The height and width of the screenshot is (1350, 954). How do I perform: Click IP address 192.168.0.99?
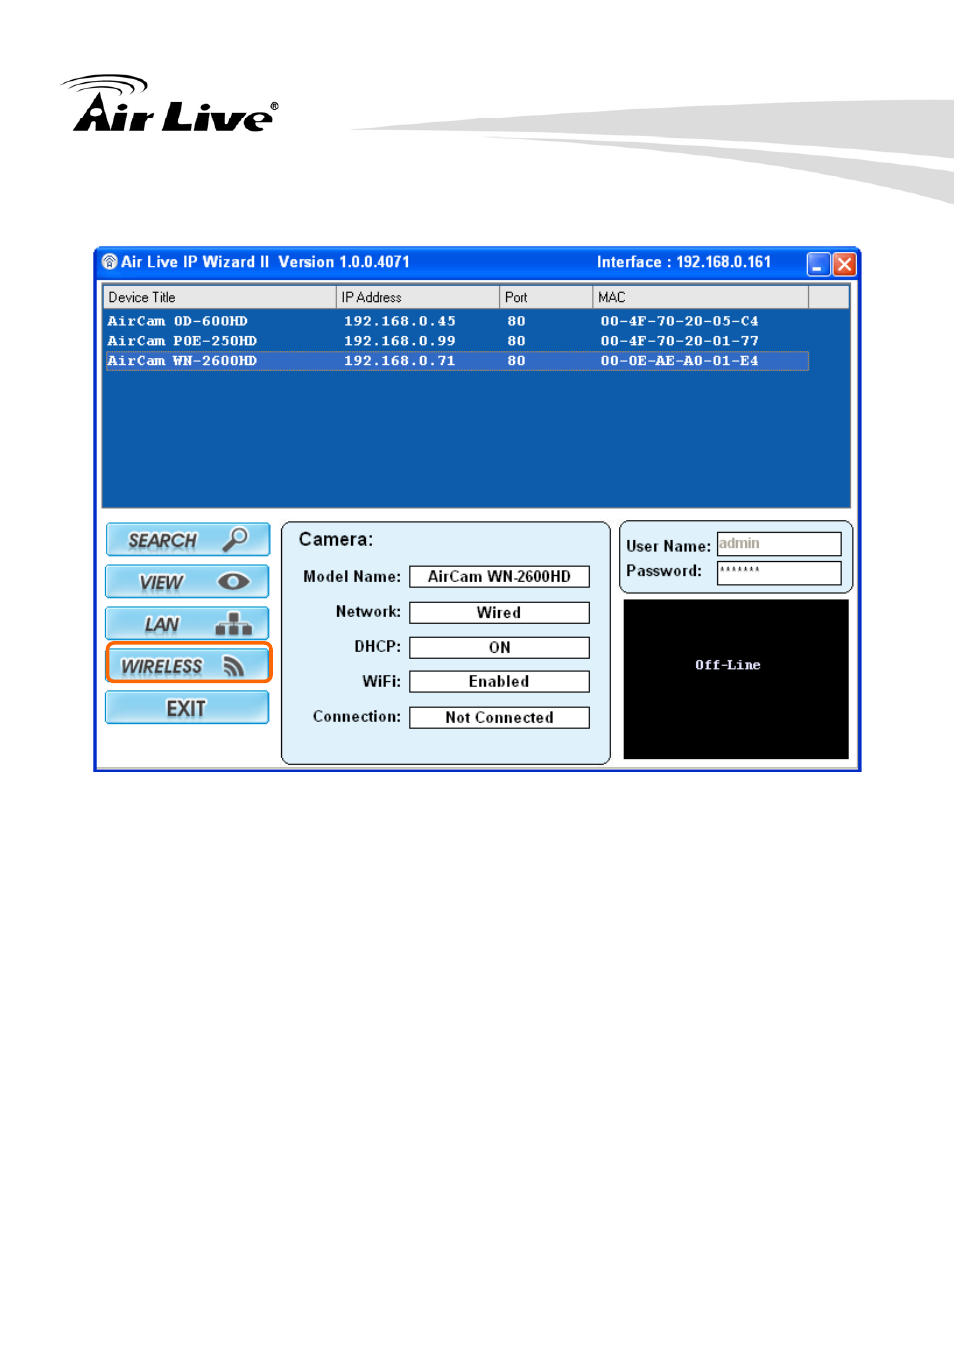tap(400, 341)
